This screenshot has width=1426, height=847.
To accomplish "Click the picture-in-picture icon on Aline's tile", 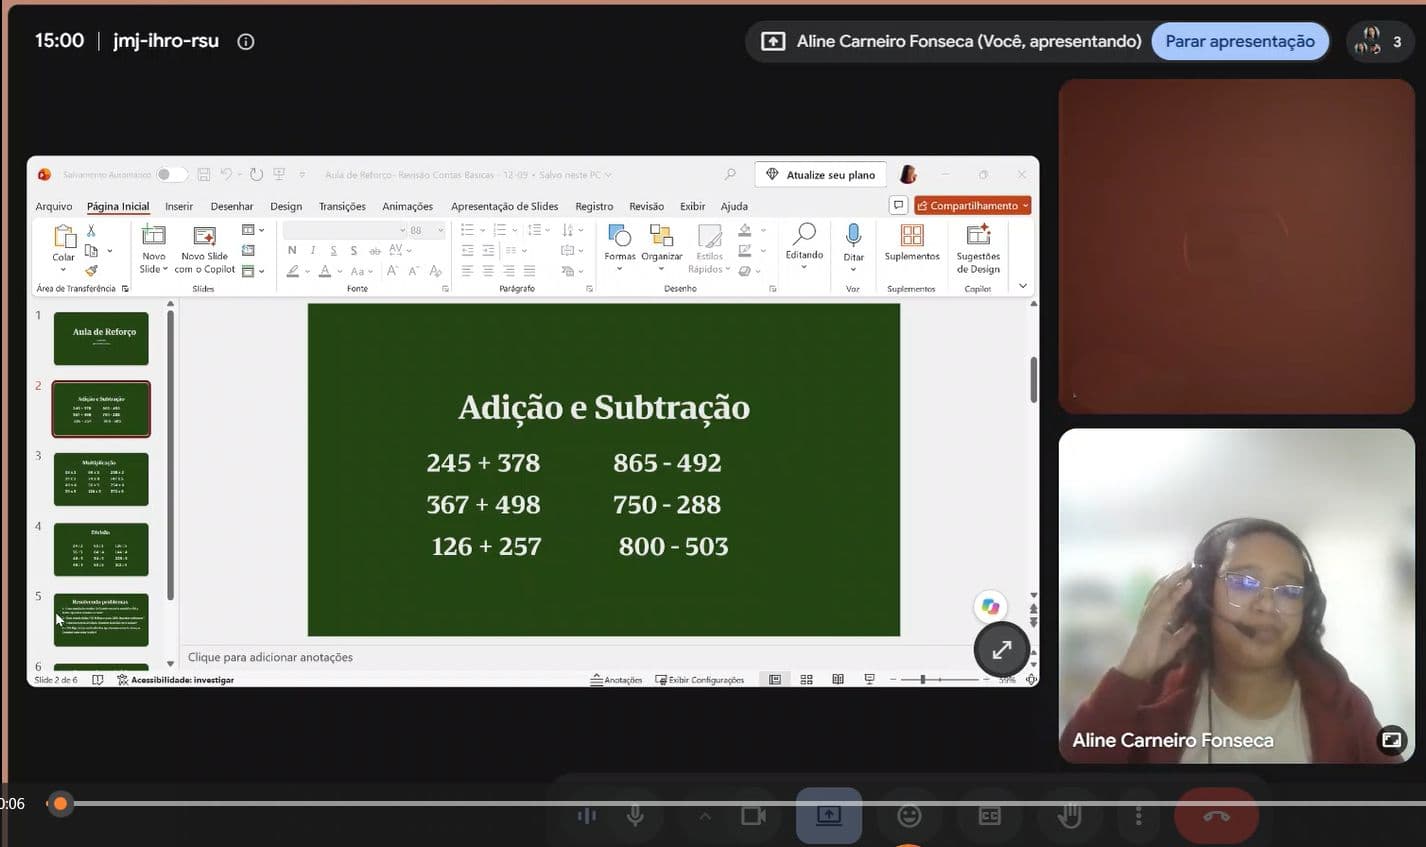I will pos(1391,740).
